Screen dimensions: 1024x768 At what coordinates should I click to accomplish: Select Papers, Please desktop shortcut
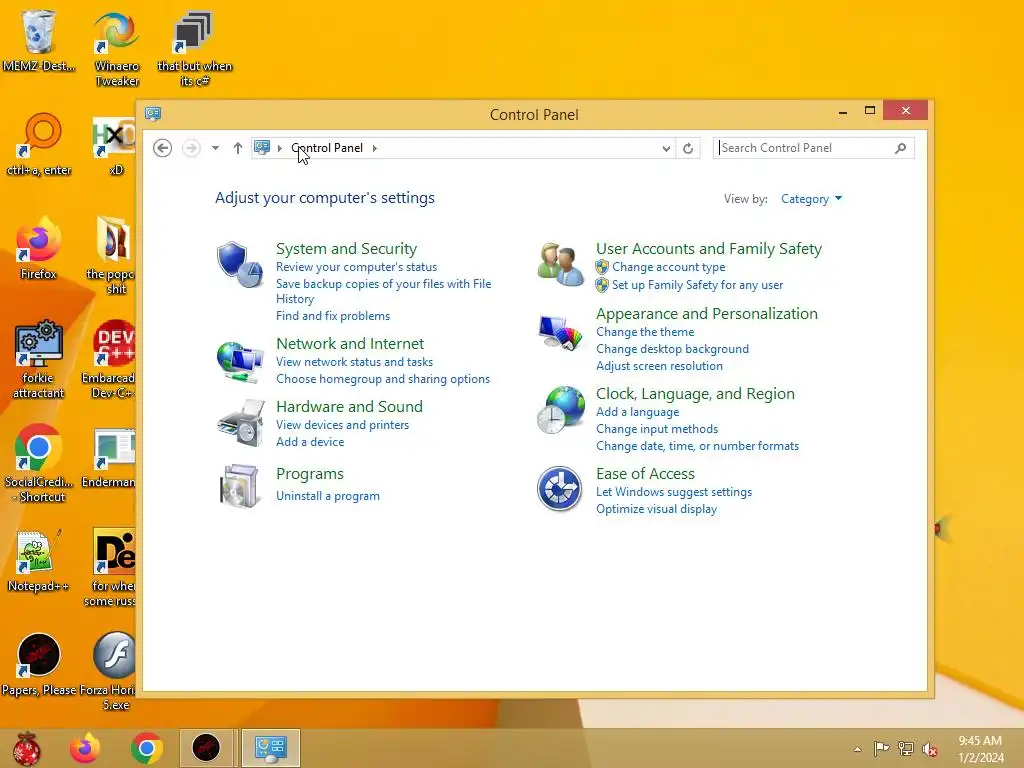(x=39, y=665)
